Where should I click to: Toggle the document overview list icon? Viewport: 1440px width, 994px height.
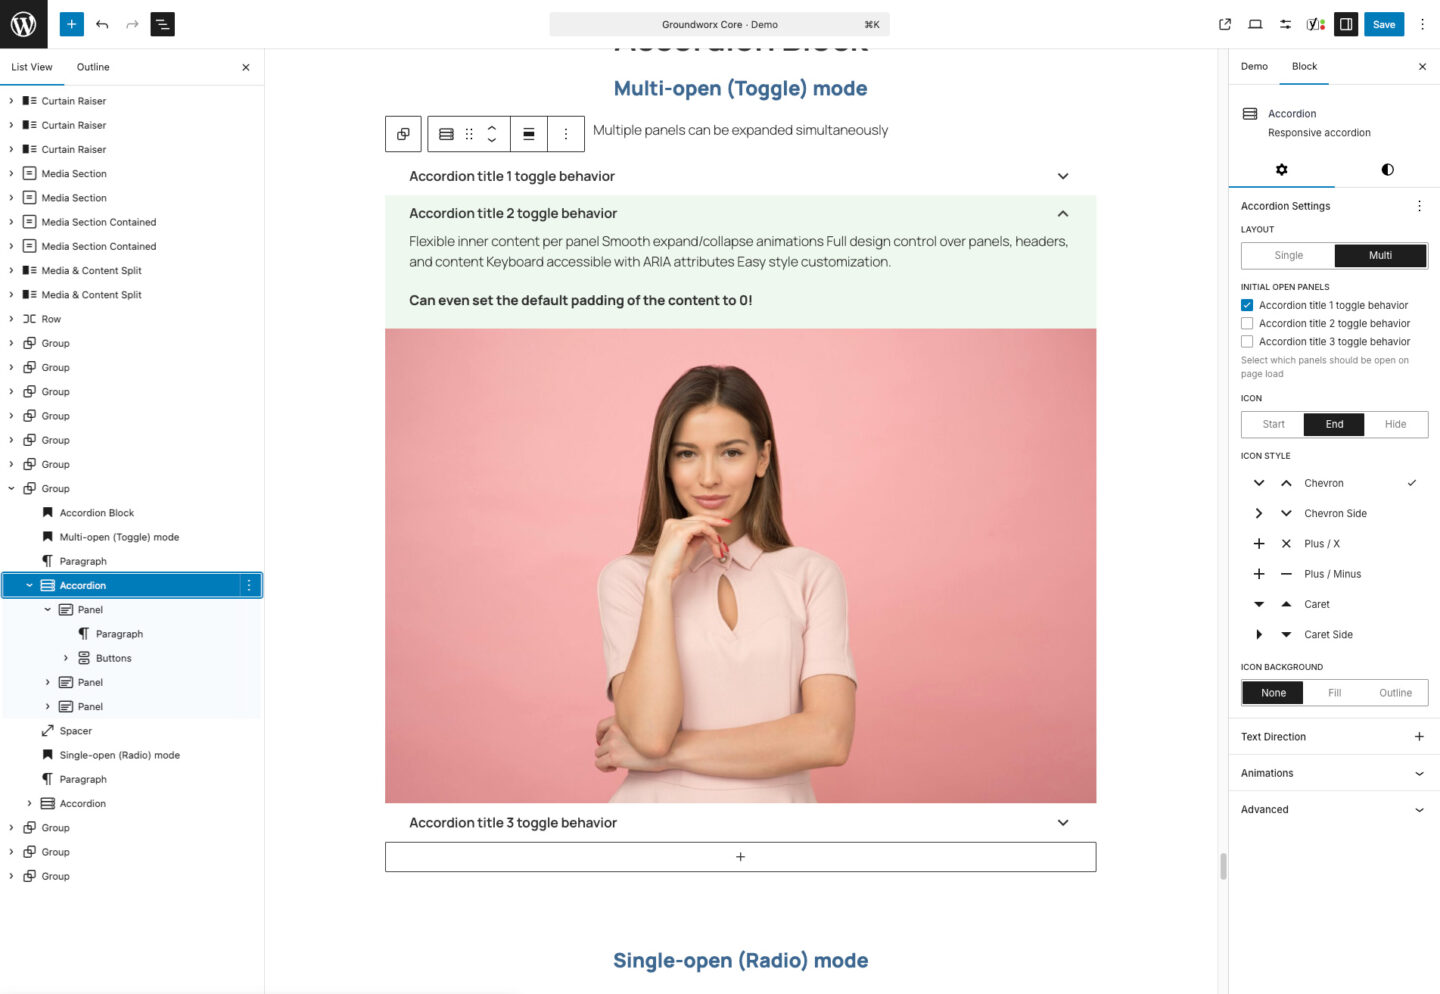[x=162, y=24]
